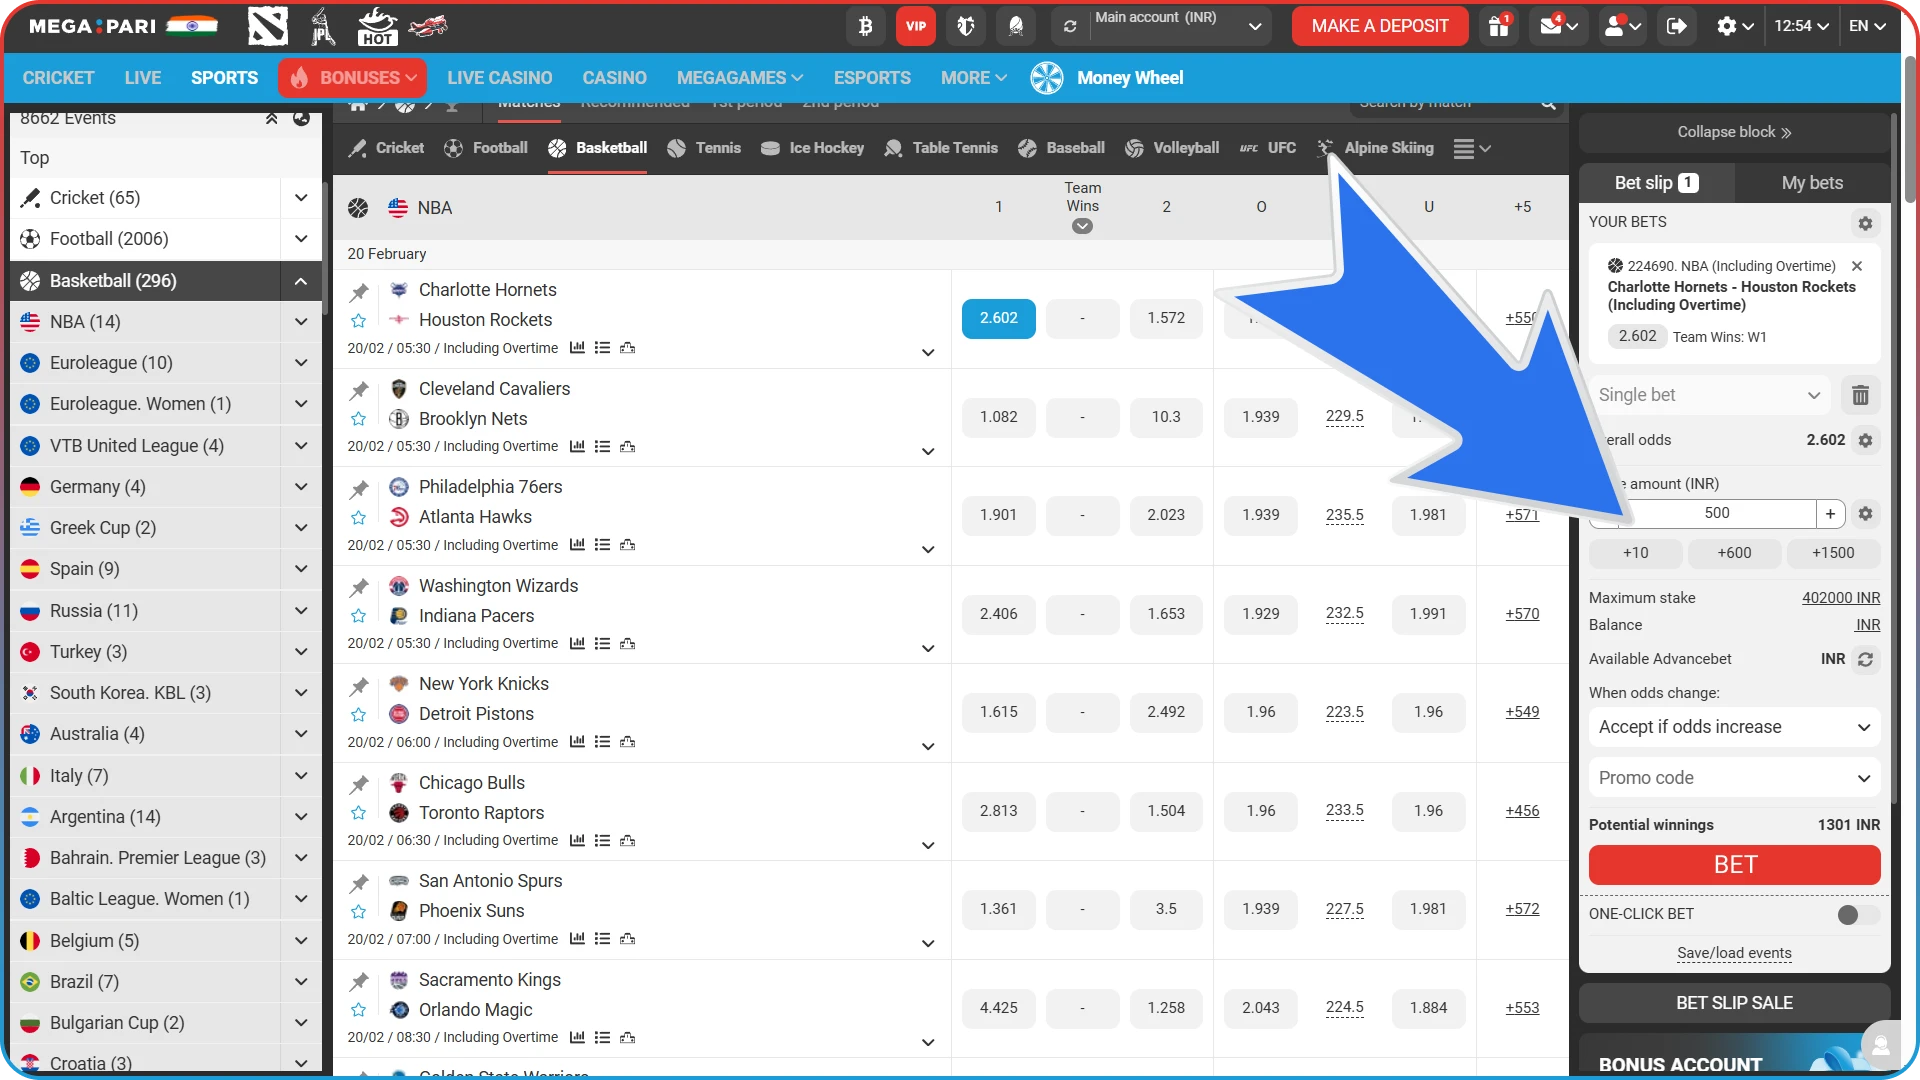Pin the Charlotte Hornets match
1920x1080 pixels.
tap(358, 291)
